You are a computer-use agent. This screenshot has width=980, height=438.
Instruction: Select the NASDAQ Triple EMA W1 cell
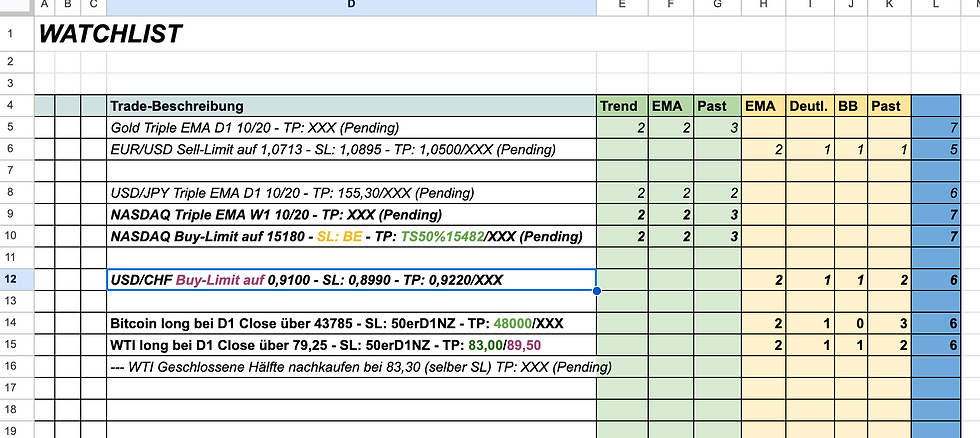[x=351, y=214]
